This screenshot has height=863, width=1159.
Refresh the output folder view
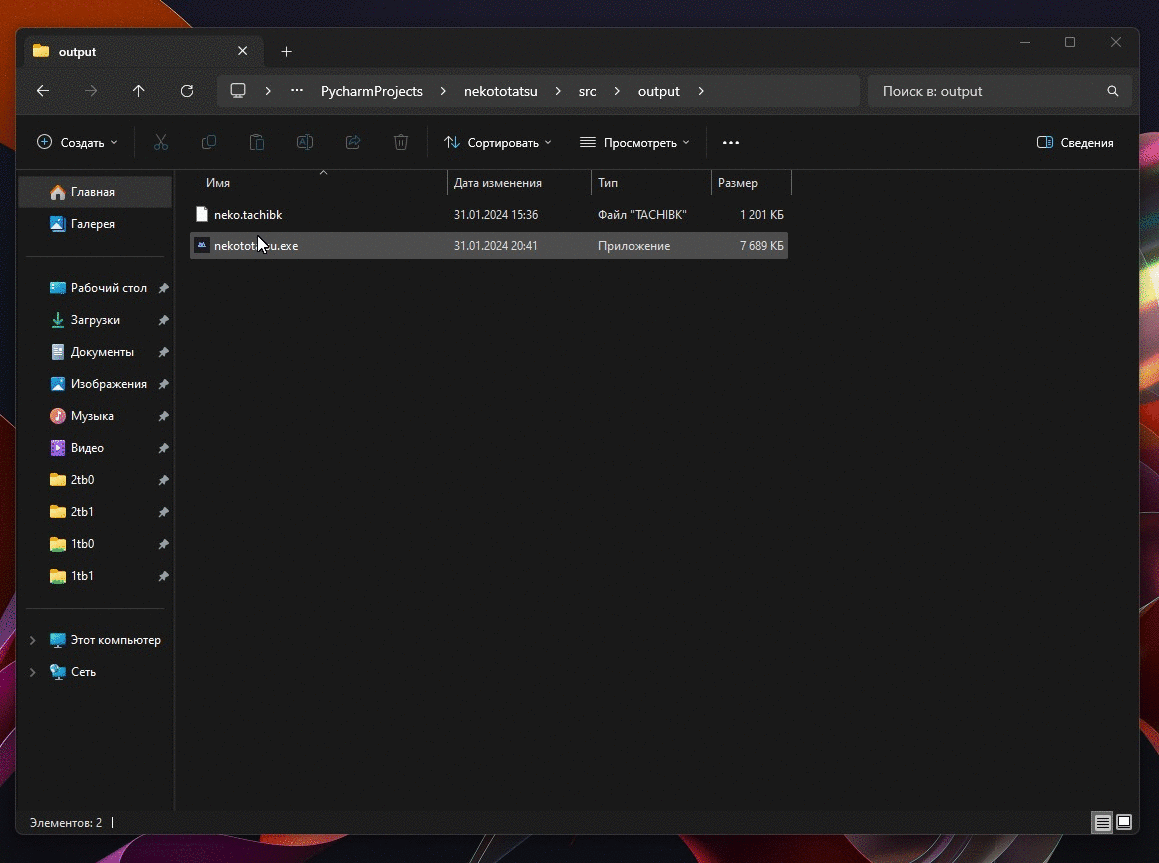(187, 91)
